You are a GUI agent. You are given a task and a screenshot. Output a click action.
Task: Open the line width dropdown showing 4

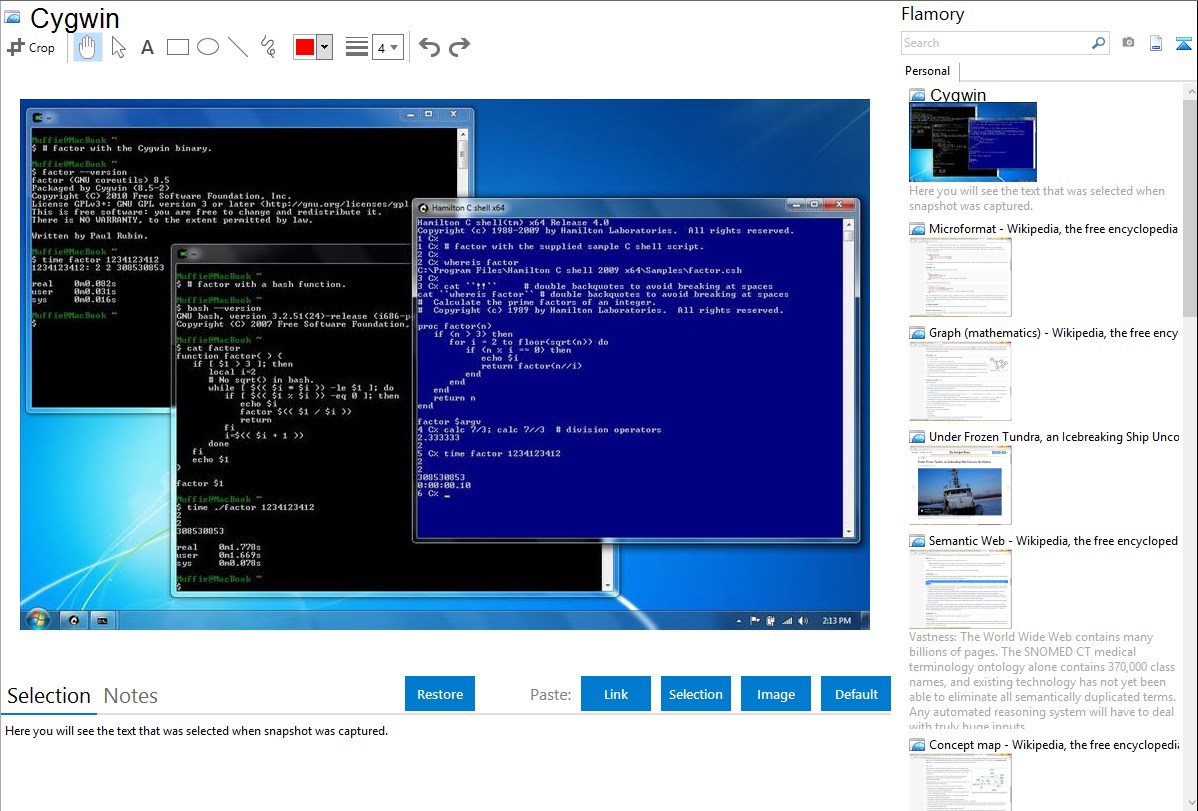387,47
